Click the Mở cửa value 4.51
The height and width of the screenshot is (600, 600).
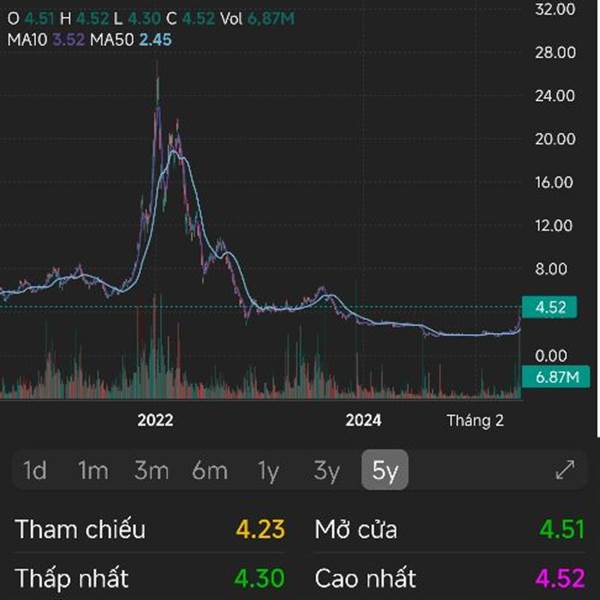(562, 530)
